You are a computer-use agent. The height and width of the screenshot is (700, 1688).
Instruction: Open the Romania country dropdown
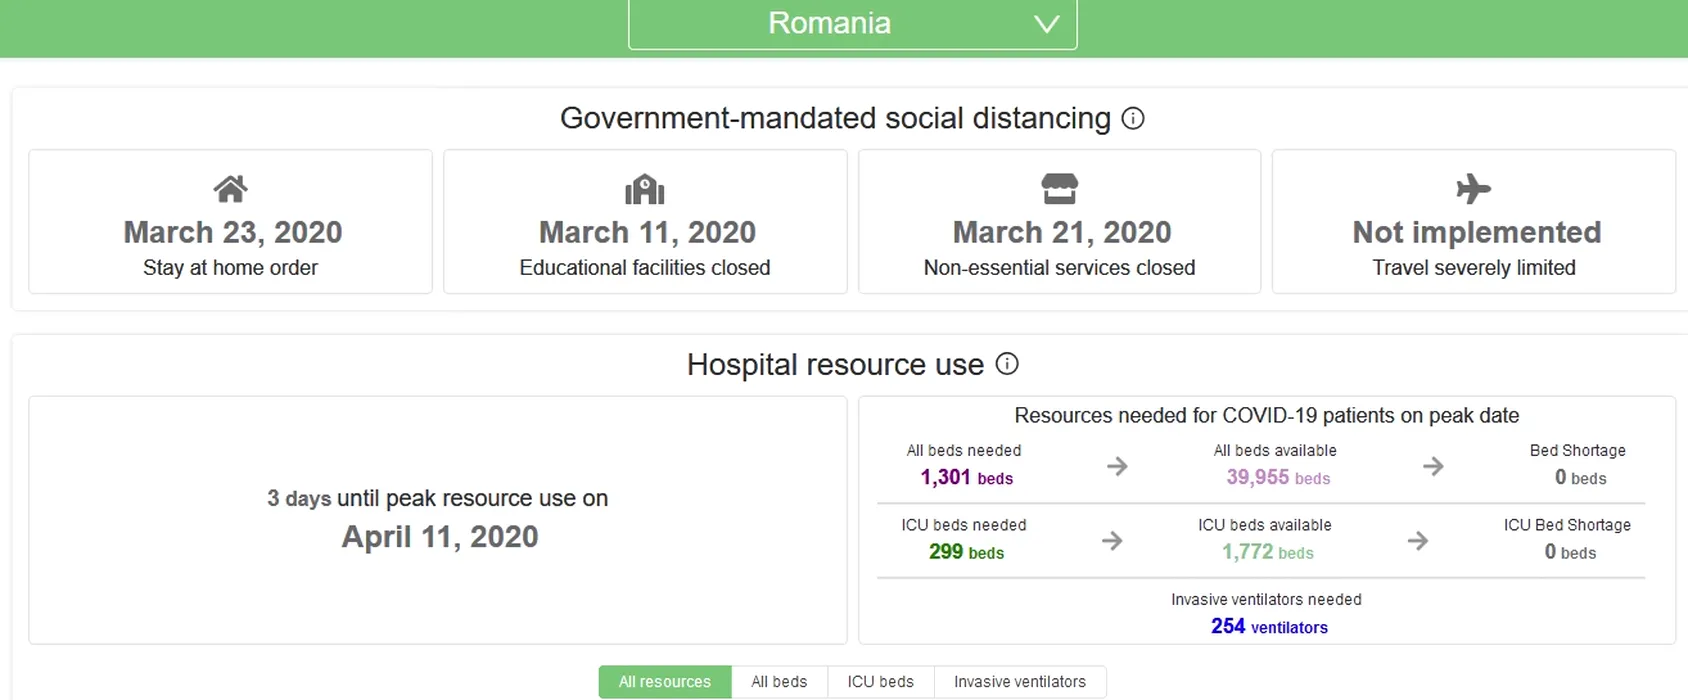[x=829, y=23]
